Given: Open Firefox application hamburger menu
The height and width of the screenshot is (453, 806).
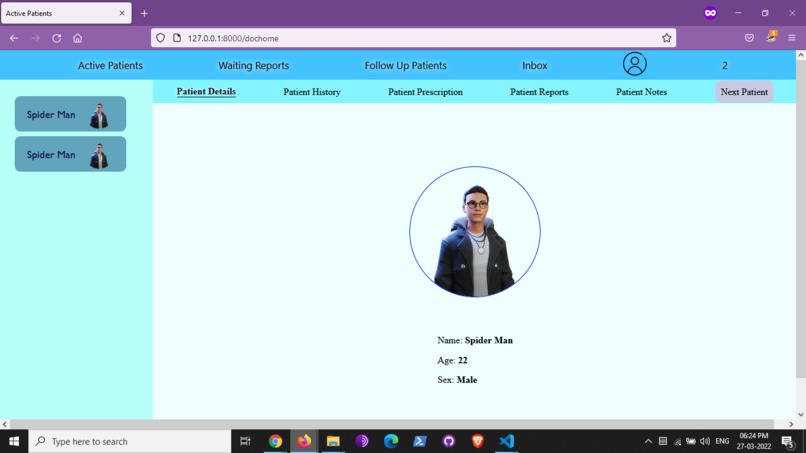Looking at the screenshot, I should coord(792,38).
